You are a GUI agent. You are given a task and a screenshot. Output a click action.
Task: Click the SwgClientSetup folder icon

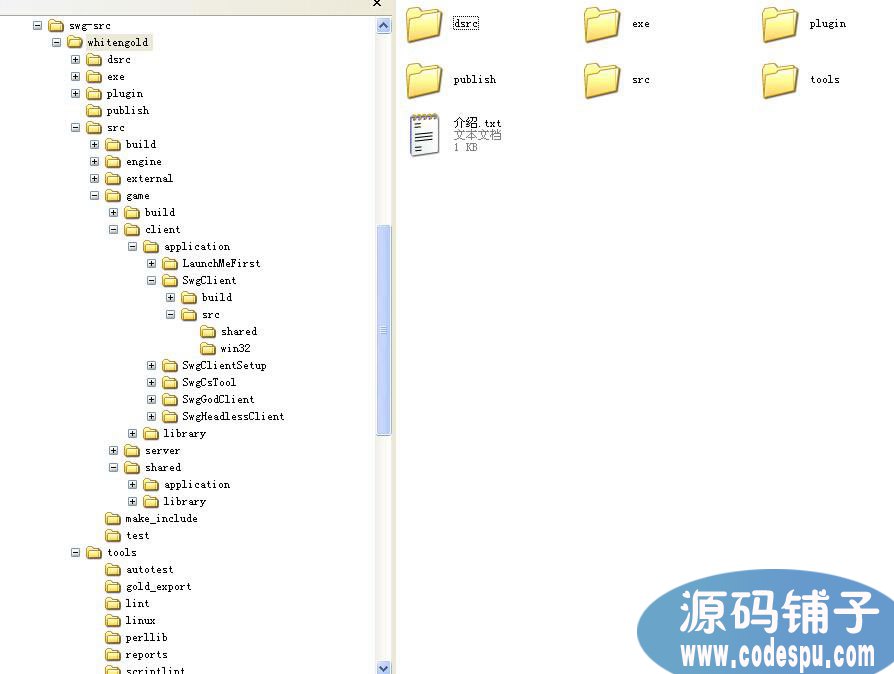pyautogui.click(x=170, y=366)
